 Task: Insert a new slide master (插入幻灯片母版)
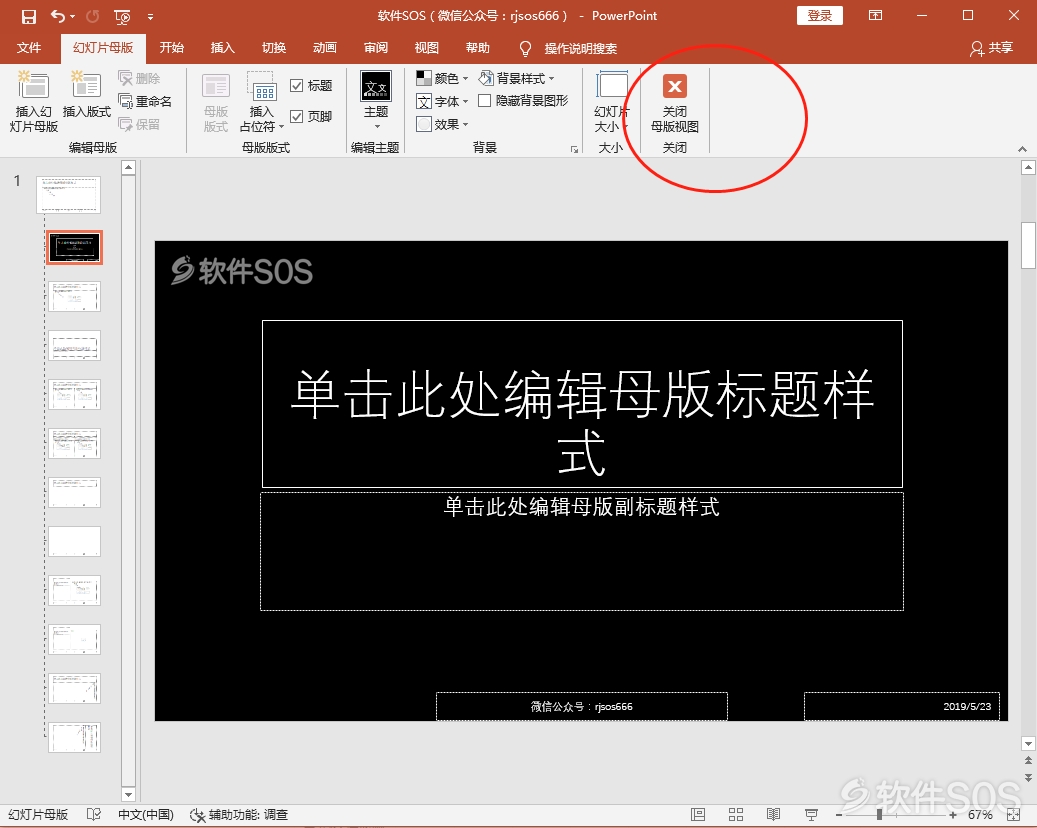point(34,102)
